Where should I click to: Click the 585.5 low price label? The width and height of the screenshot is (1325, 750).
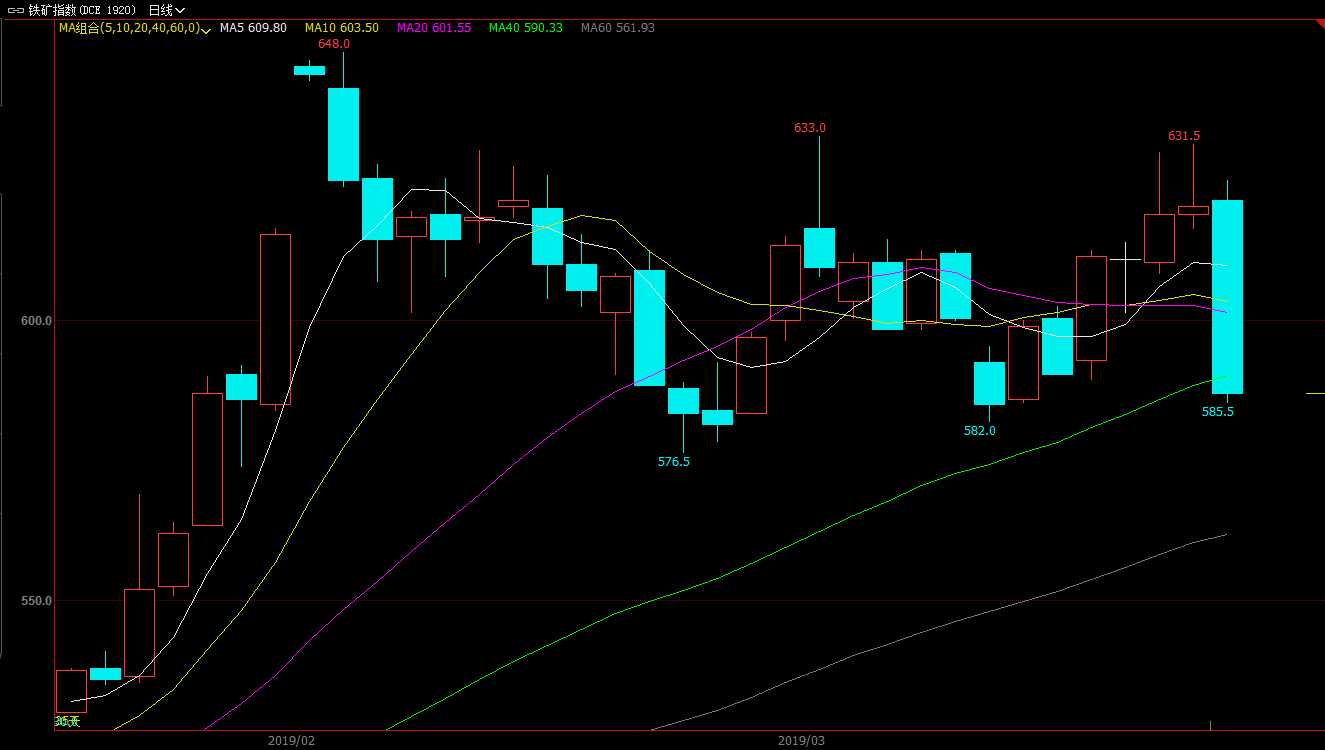coord(1218,412)
